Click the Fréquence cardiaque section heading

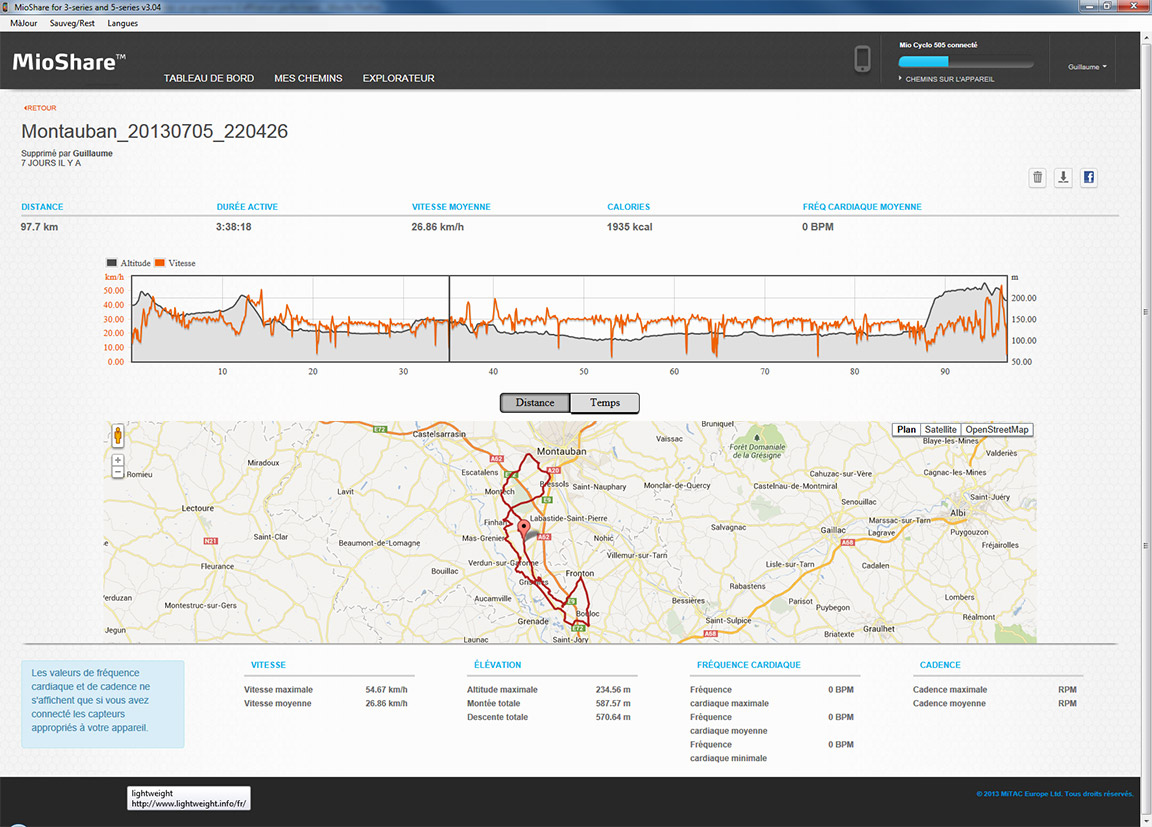tap(749, 665)
